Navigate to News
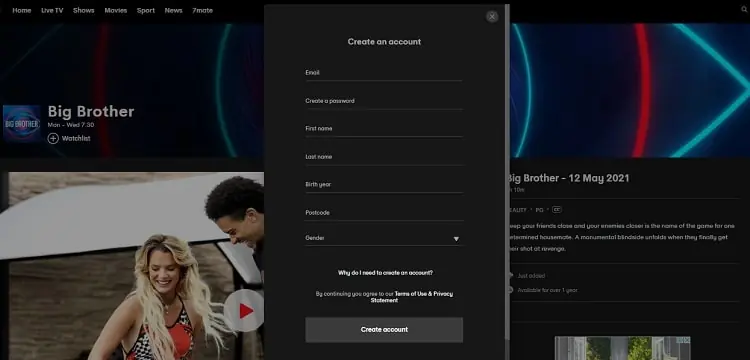Image resolution: width=750 pixels, height=360 pixels. (173, 10)
